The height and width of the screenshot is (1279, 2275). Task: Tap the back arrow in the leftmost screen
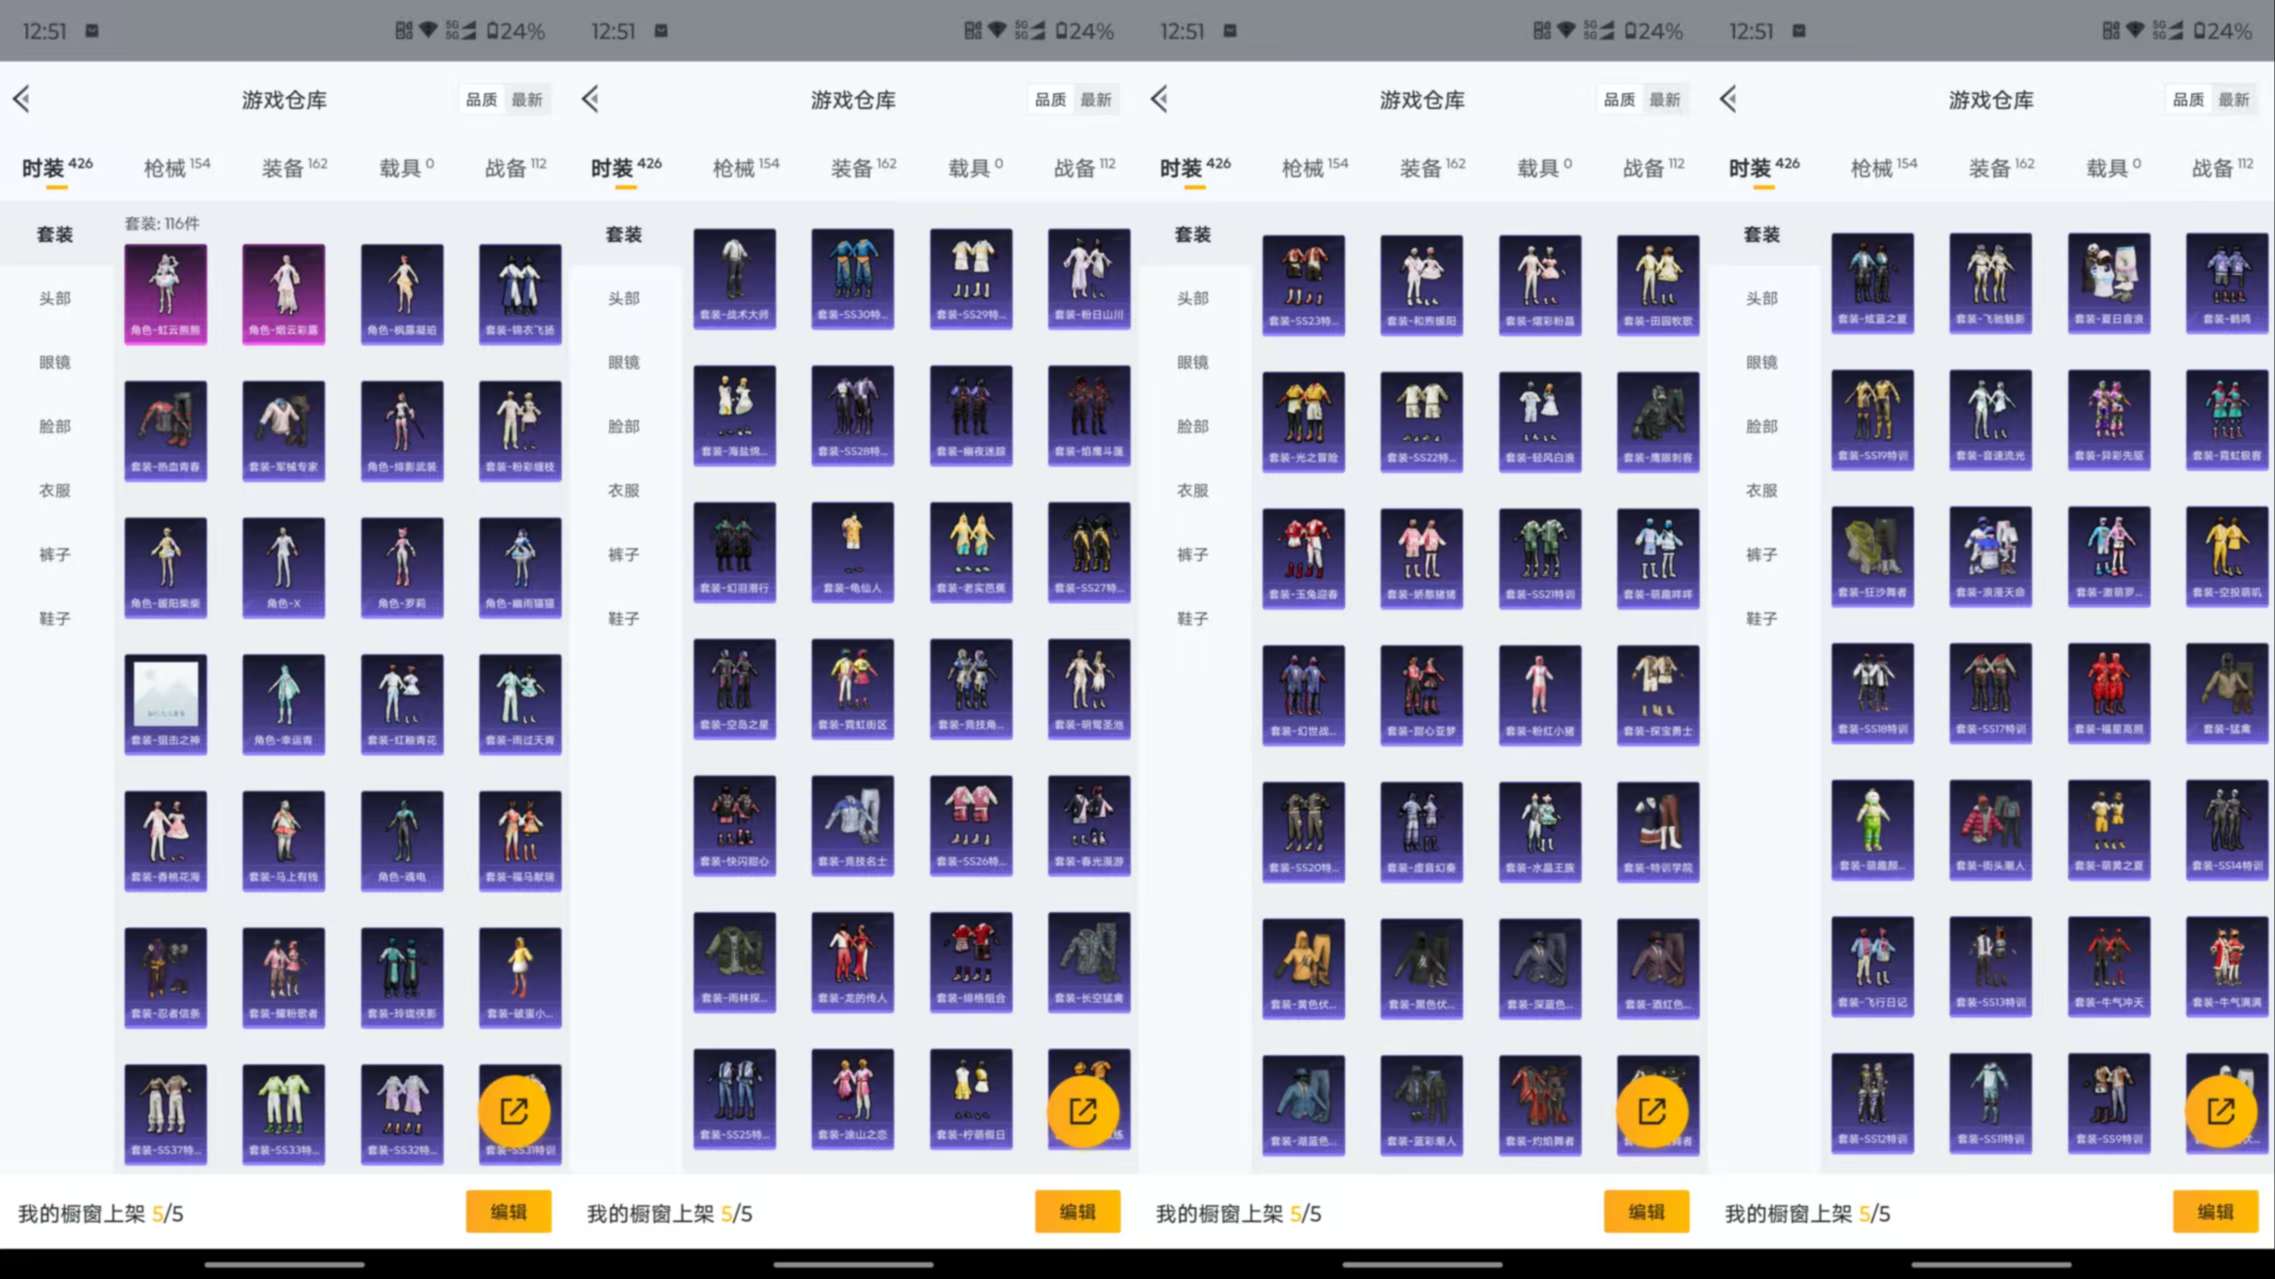pos(22,99)
